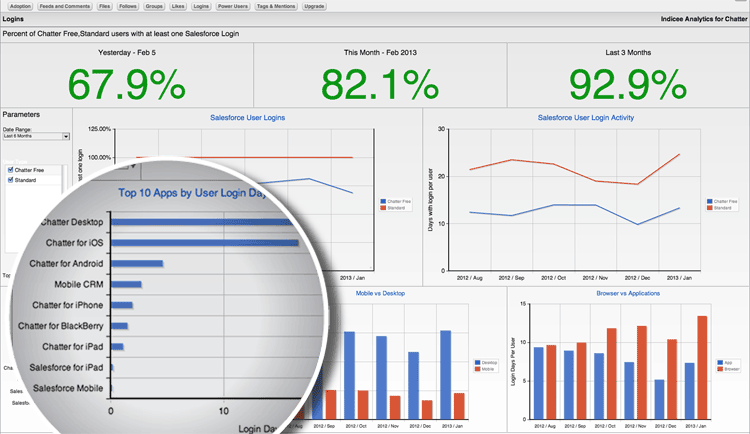This screenshot has height=434, width=750.
Task: Click the Salesforce User Logins chart title
Action: click(x=247, y=117)
